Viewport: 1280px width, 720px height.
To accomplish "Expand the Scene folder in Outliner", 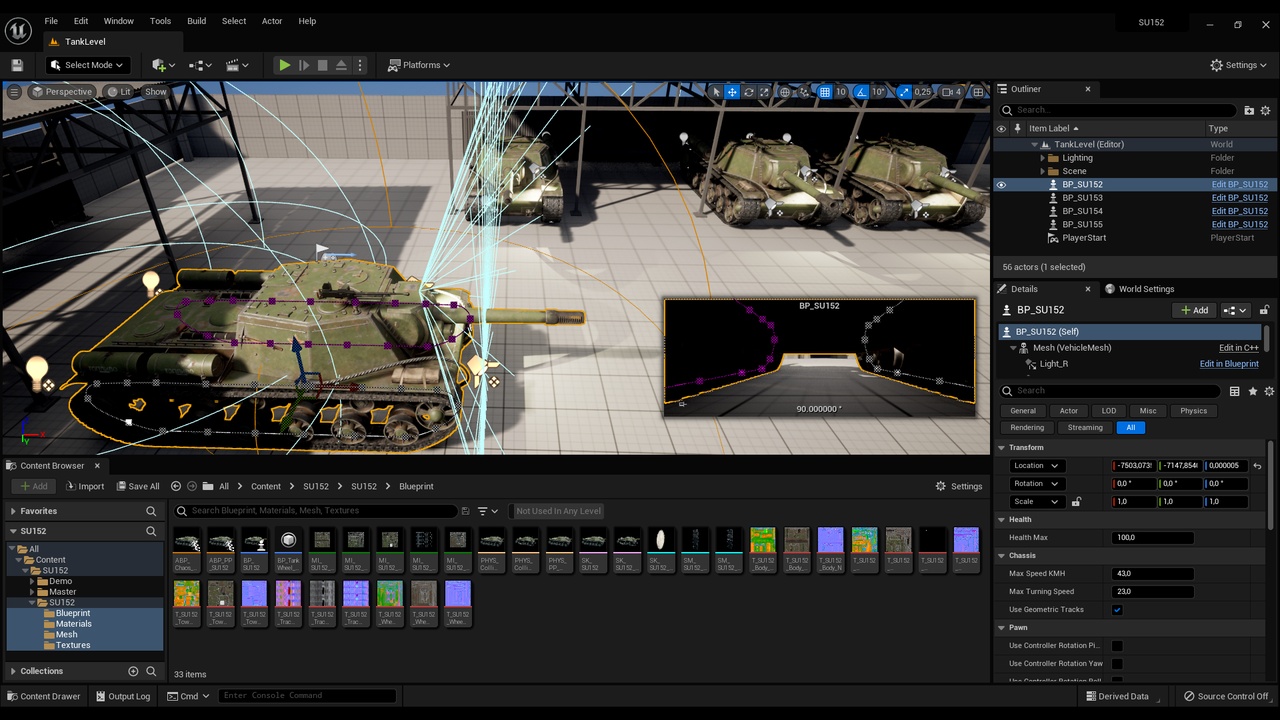I will tap(1042, 171).
